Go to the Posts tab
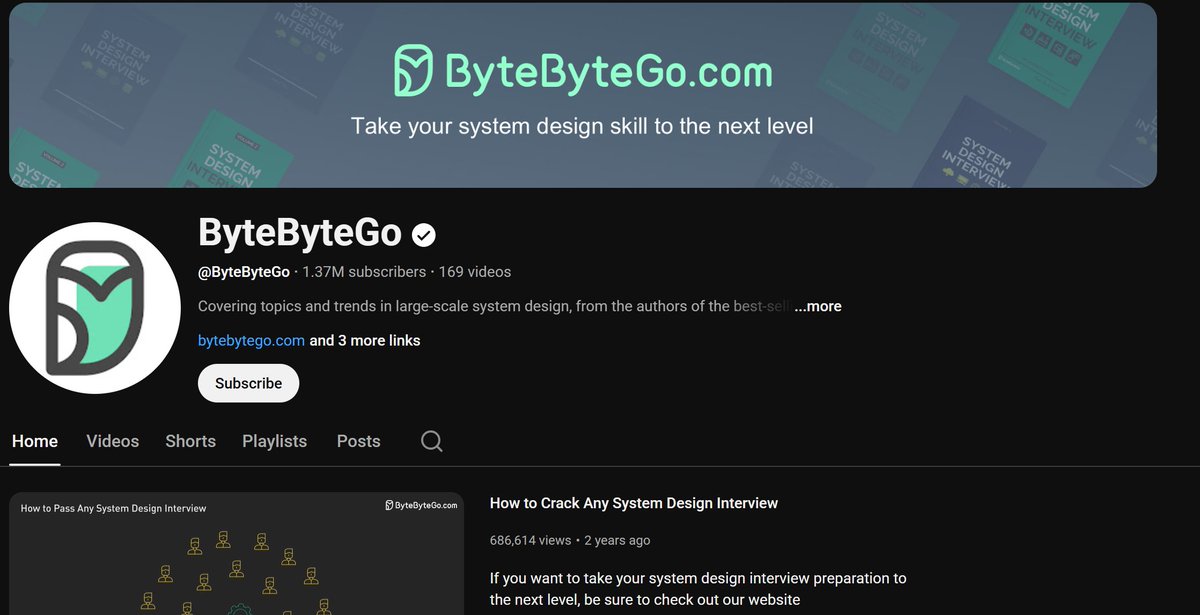 coord(359,441)
